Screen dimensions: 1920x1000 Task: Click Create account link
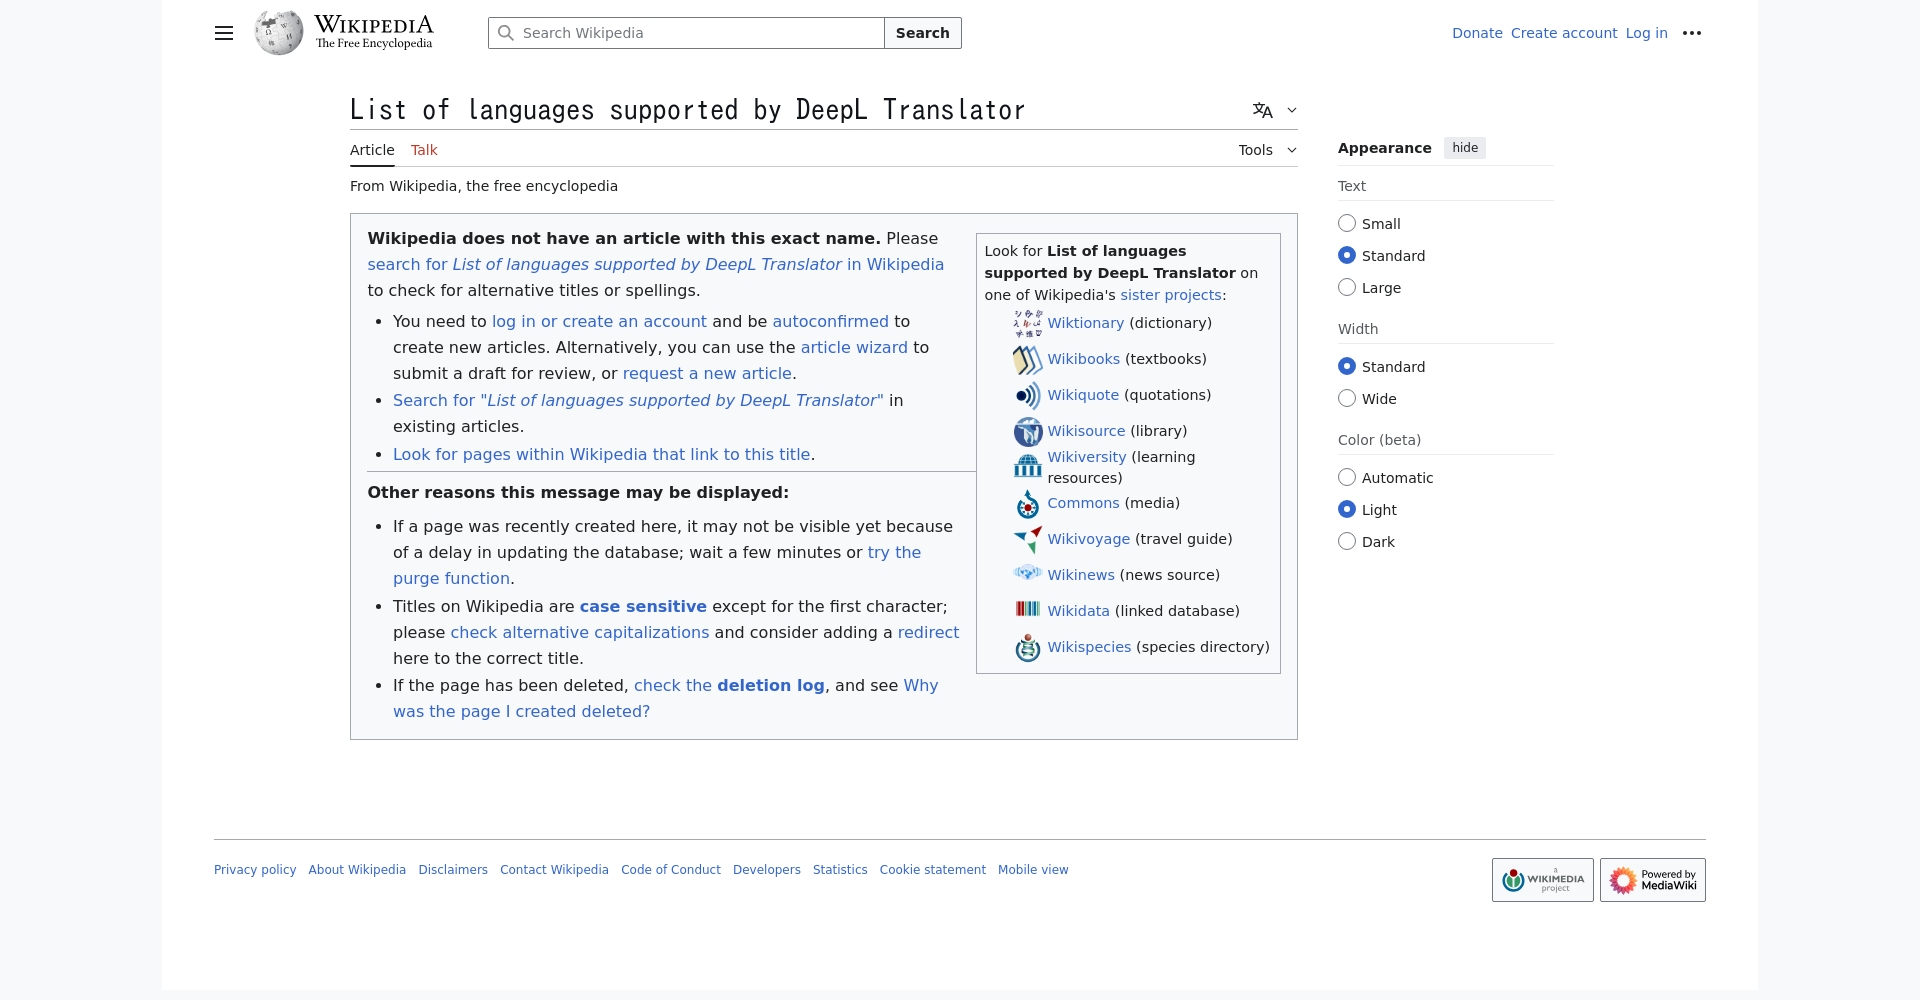point(1564,33)
